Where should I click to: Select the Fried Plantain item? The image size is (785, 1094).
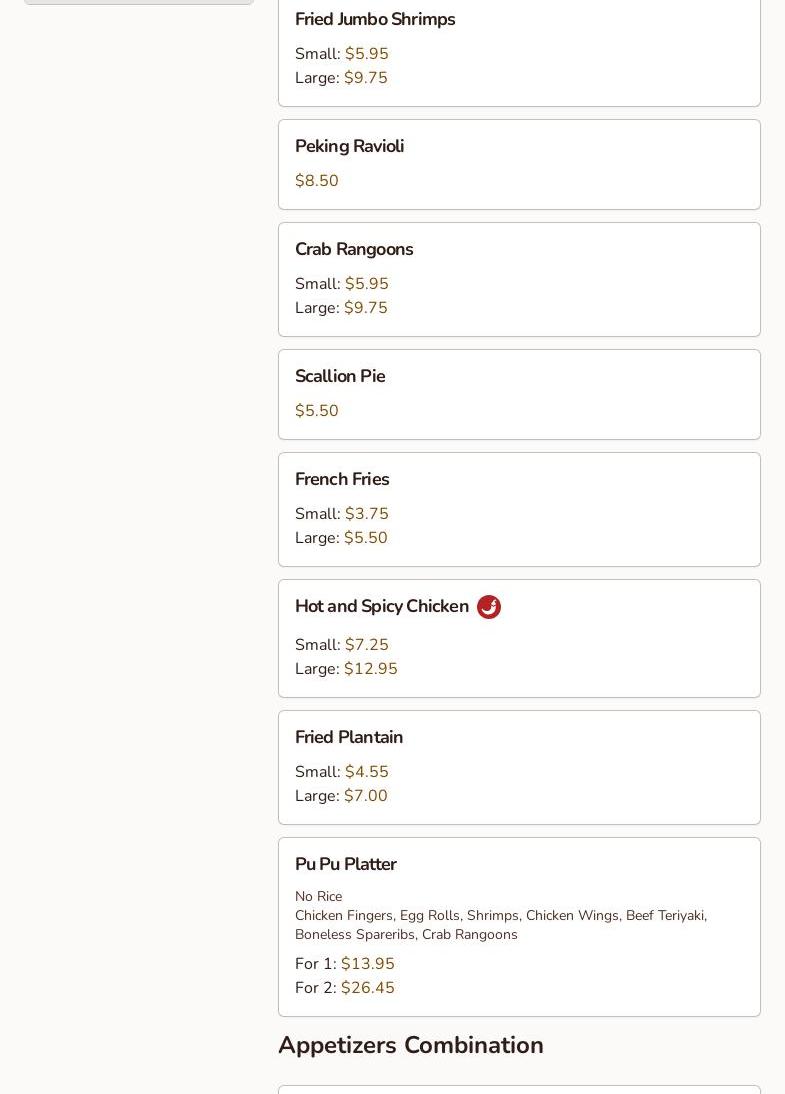coord(349,738)
